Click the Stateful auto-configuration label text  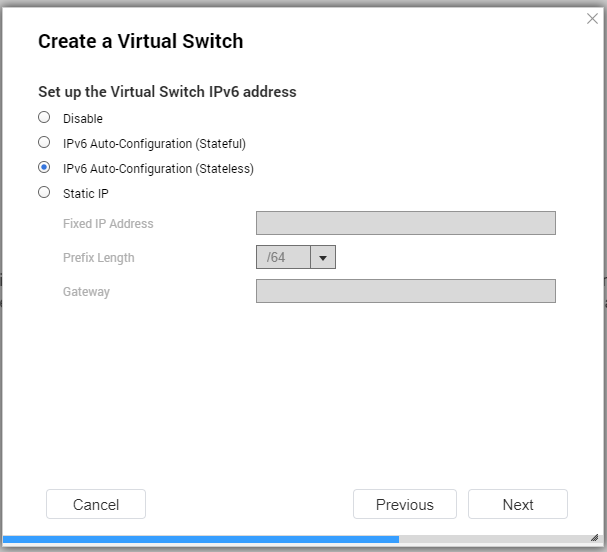[x=154, y=144]
